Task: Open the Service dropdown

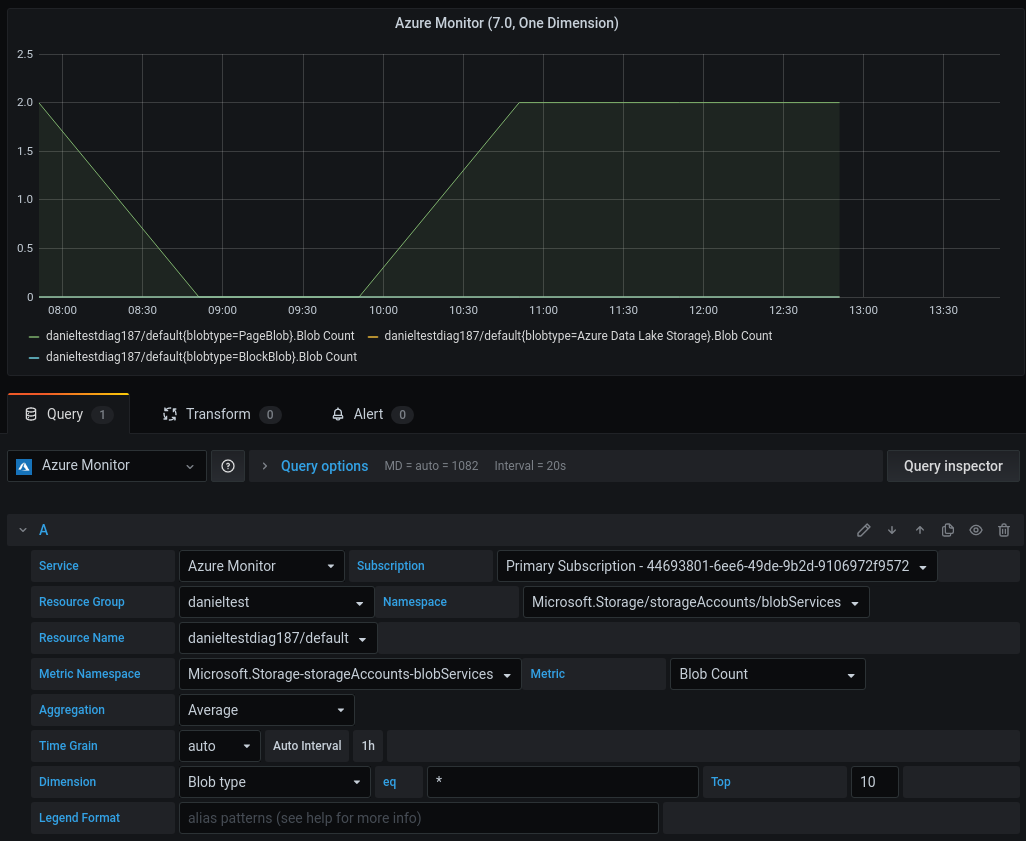Action: pyautogui.click(x=262, y=566)
